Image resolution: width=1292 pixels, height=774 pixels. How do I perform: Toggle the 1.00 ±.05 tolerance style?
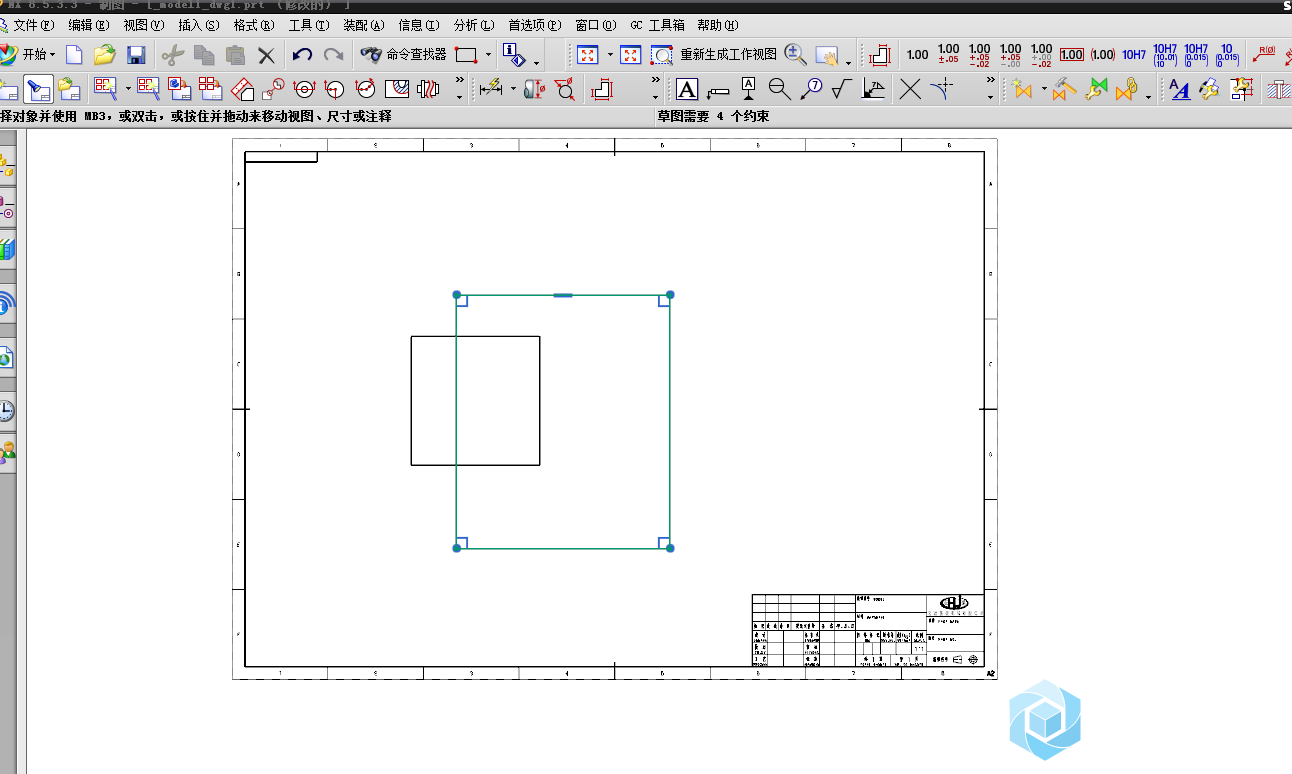pyautogui.click(x=948, y=55)
